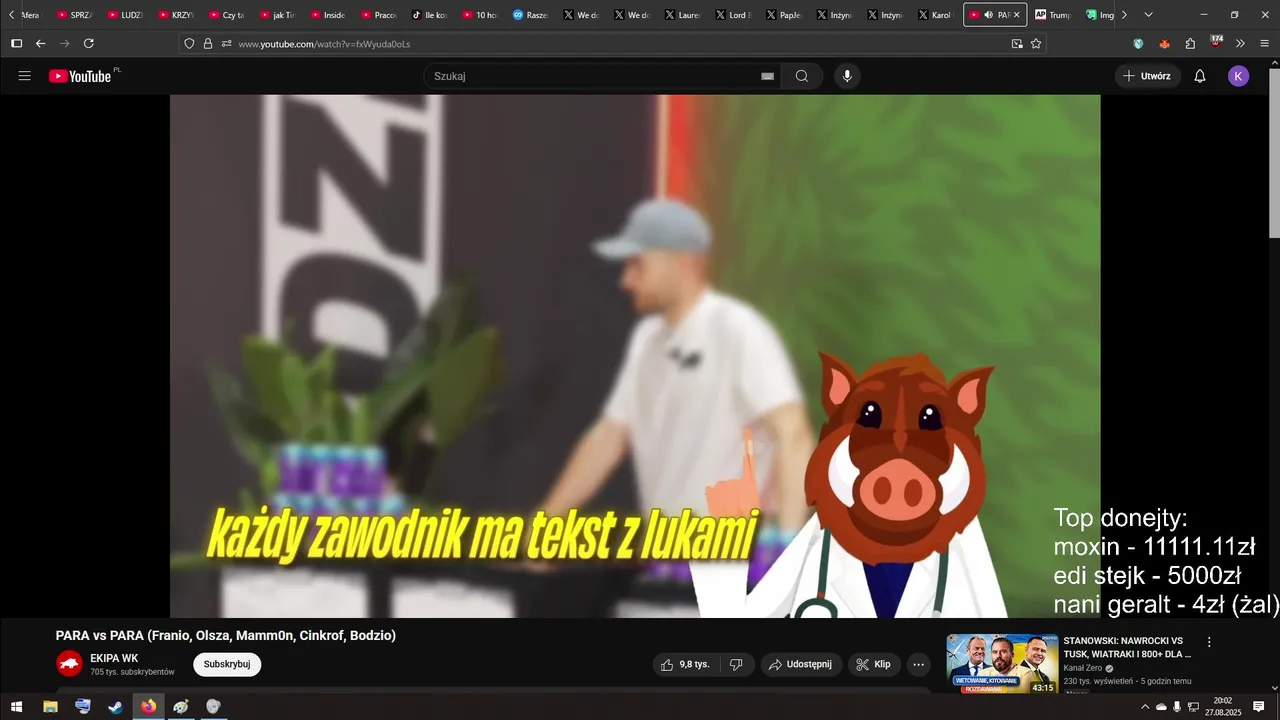The height and width of the screenshot is (720, 1280).
Task: Switch to the SPRZ browser tab
Action: click(x=75, y=15)
